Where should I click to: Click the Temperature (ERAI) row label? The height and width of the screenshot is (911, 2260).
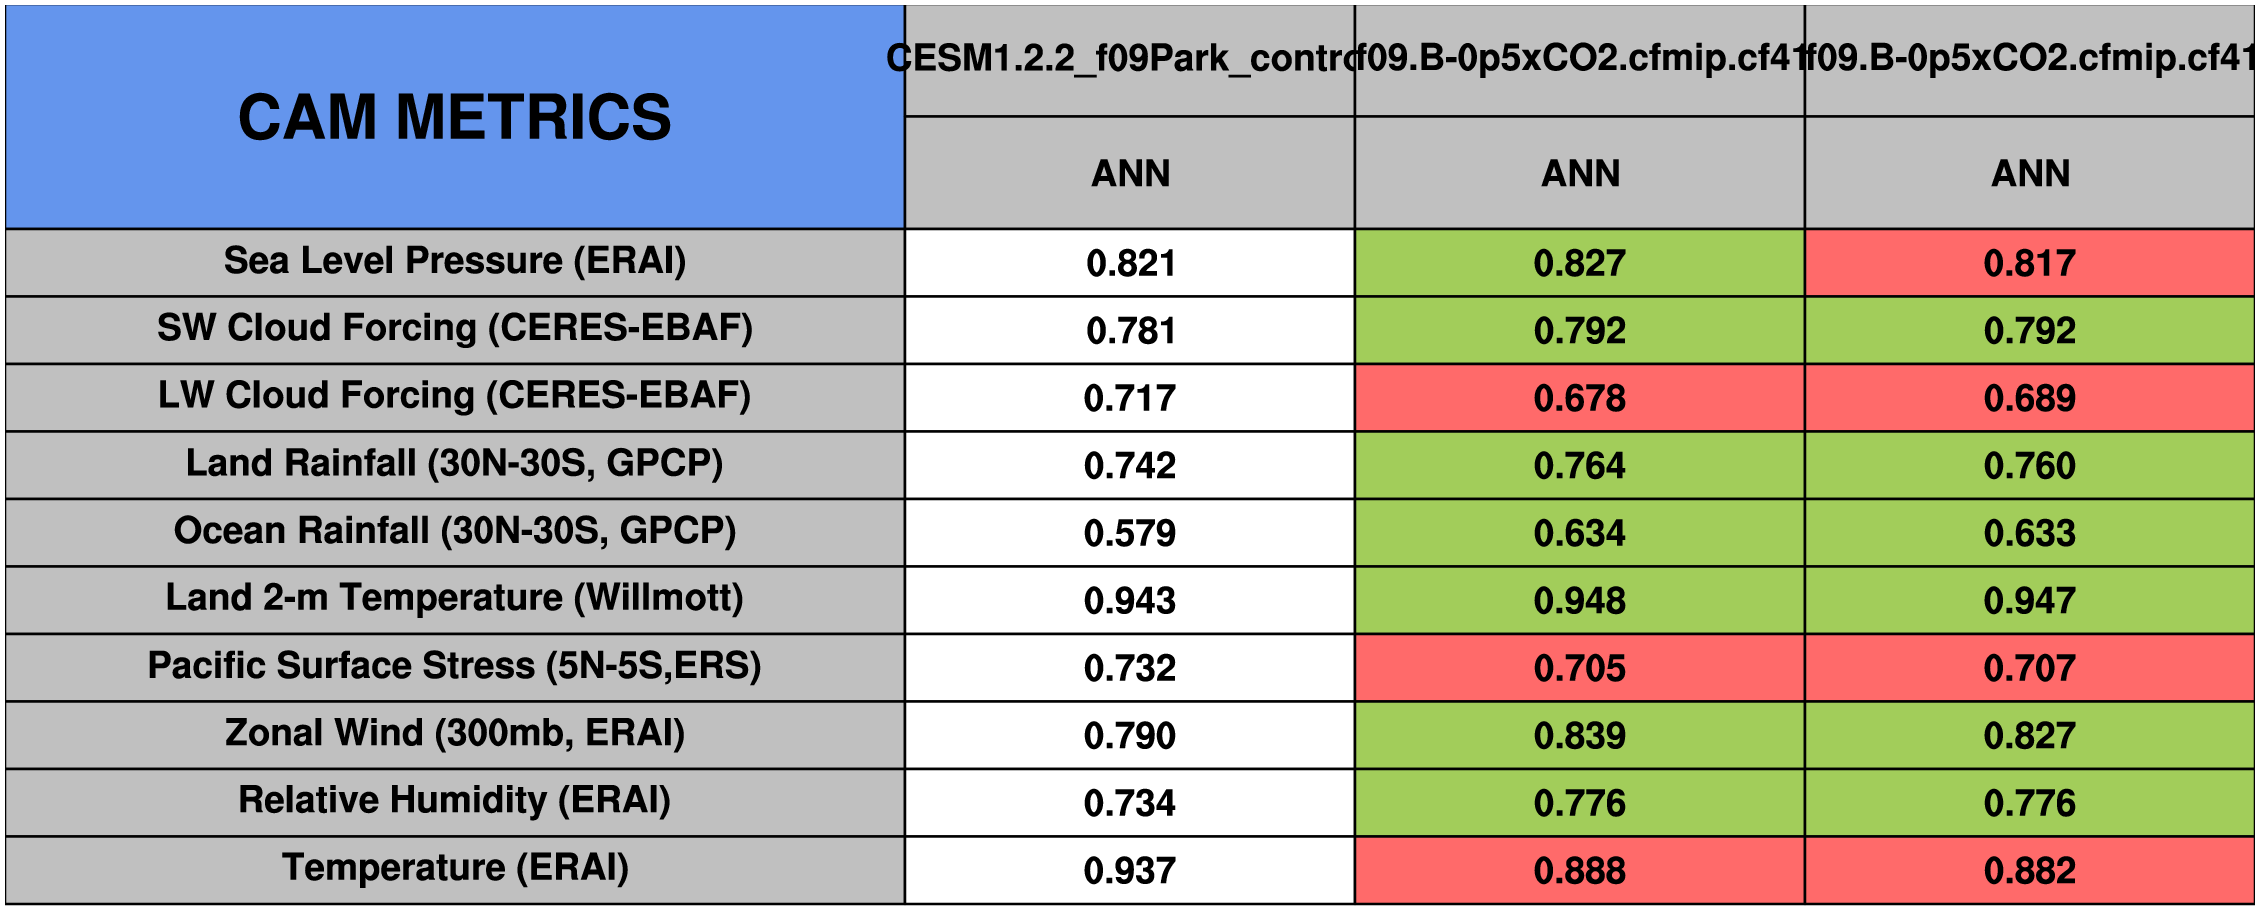click(x=455, y=868)
